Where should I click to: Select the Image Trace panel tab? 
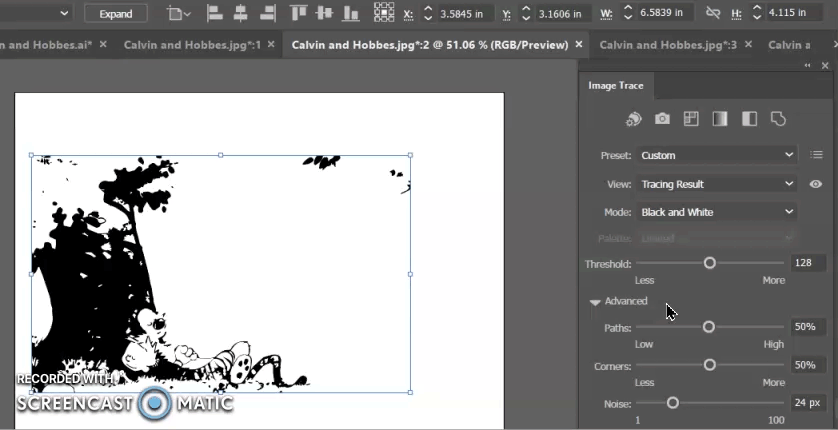pos(616,85)
